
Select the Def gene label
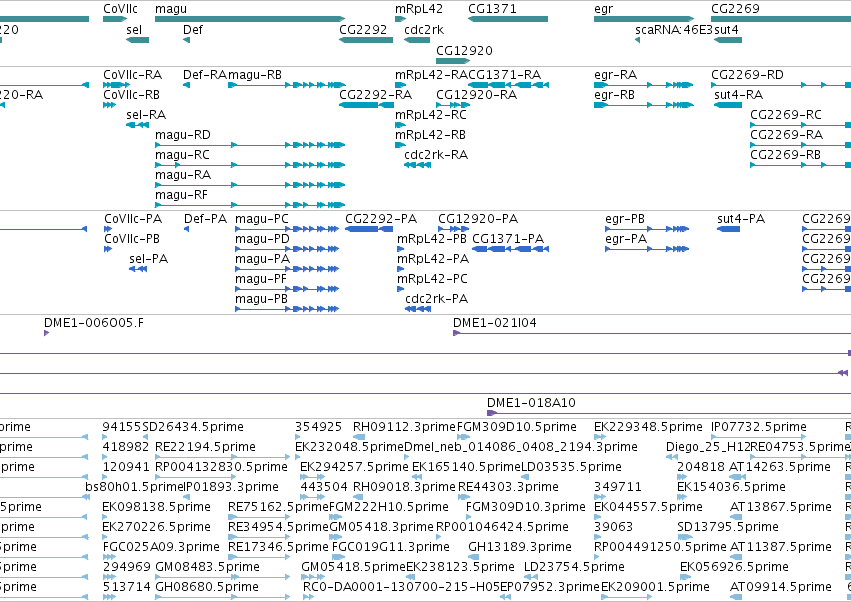pos(193,29)
